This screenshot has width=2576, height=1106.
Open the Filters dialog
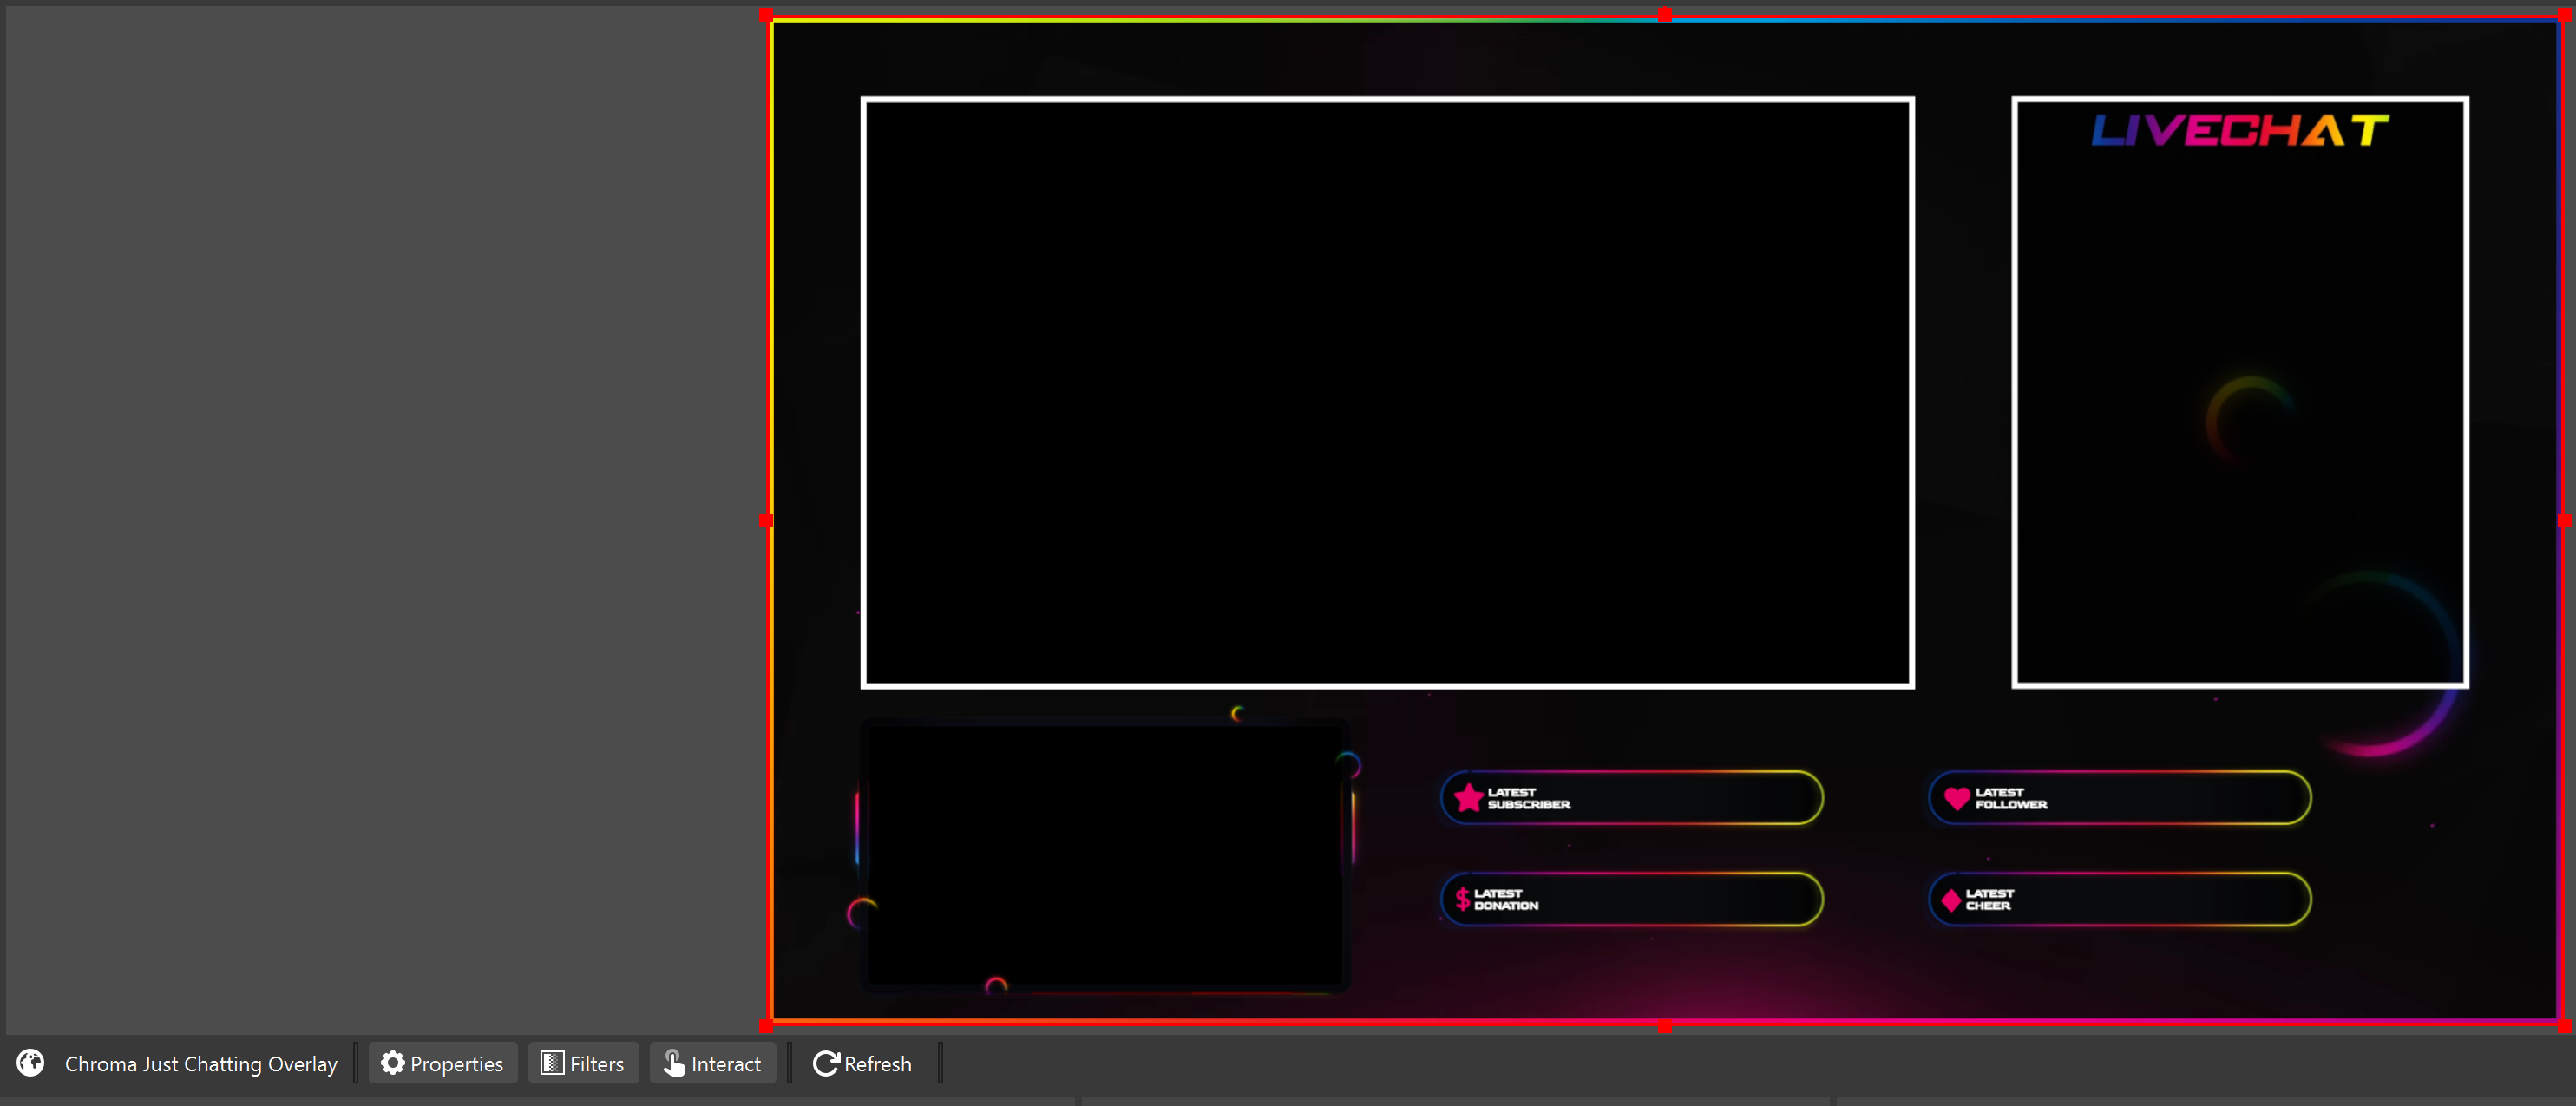pos(583,1063)
